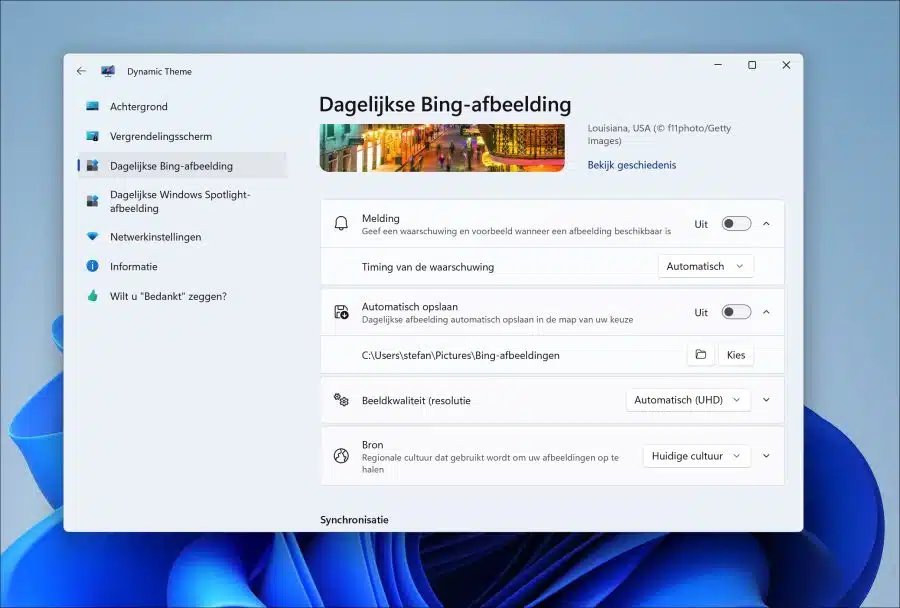
Task: Open the Automatisch (UHD) quality dropdown
Action: point(688,400)
